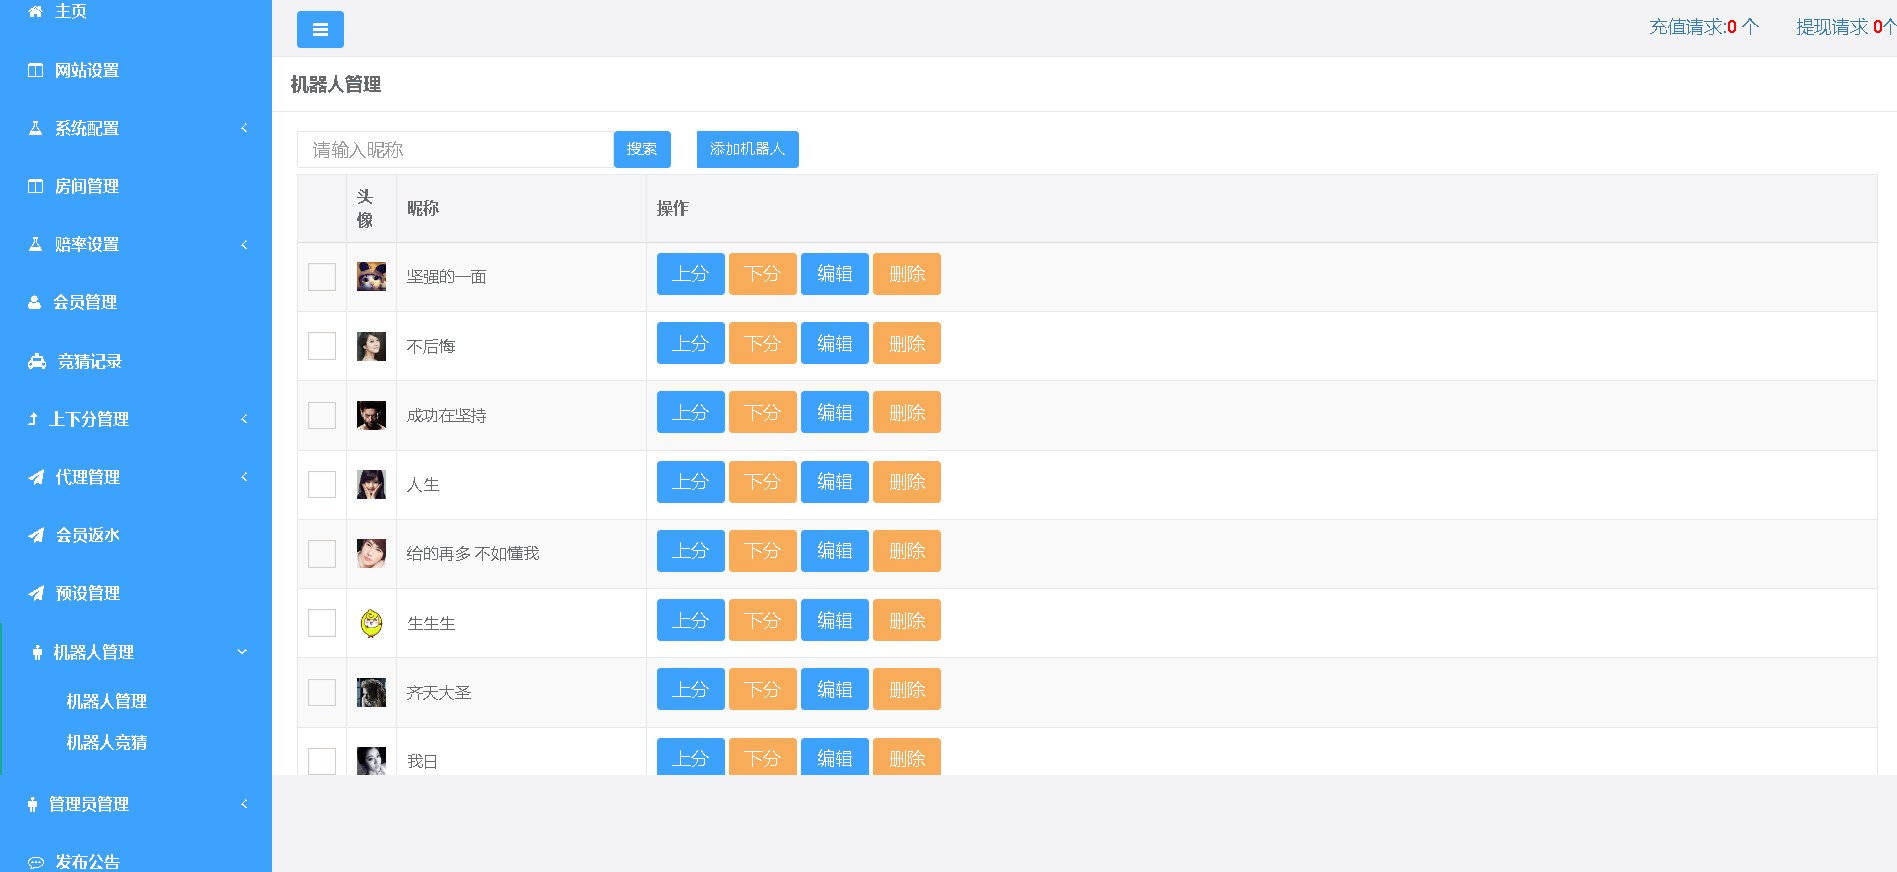Click the user icon beside 会员管理
The height and width of the screenshot is (872, 1897).
[x=35, y=302]
